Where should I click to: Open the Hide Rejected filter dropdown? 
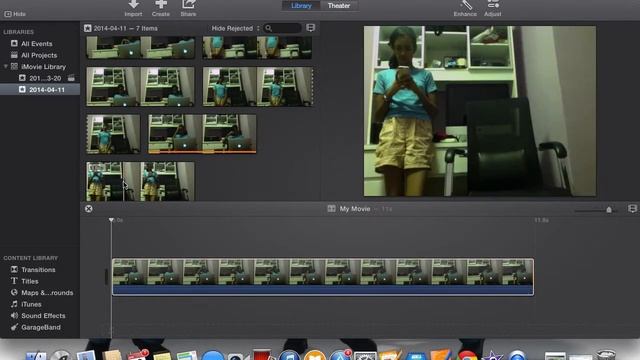pyautogui.click(x=235, y=28)
